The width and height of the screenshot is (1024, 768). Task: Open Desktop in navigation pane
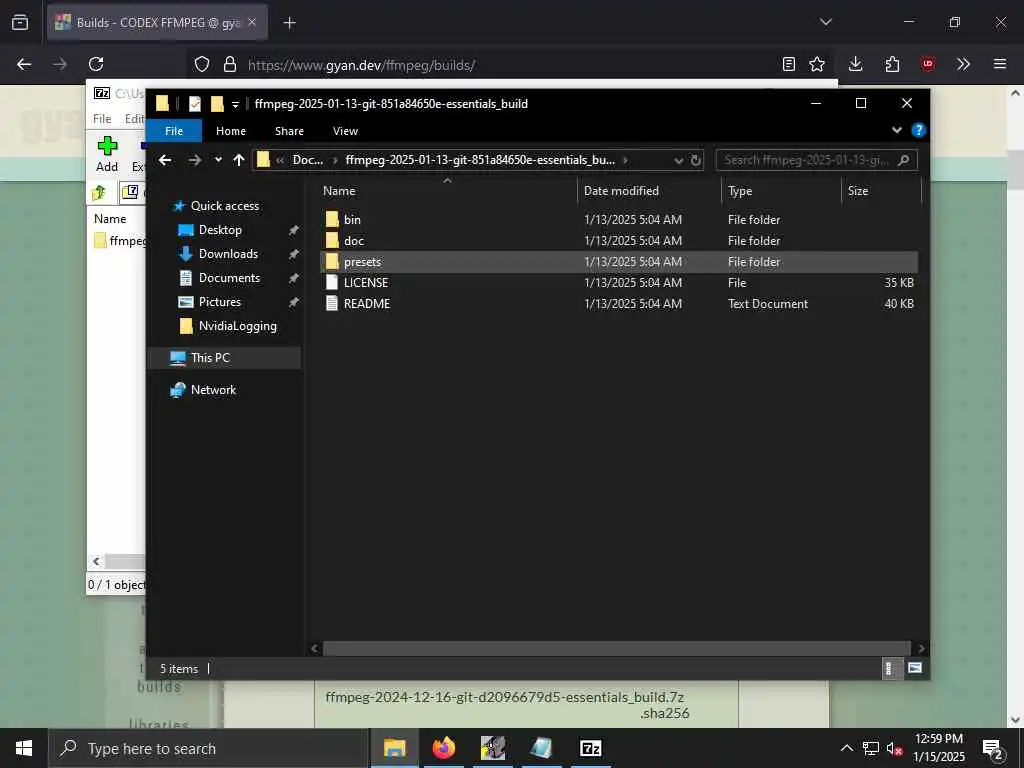[220, 230]
